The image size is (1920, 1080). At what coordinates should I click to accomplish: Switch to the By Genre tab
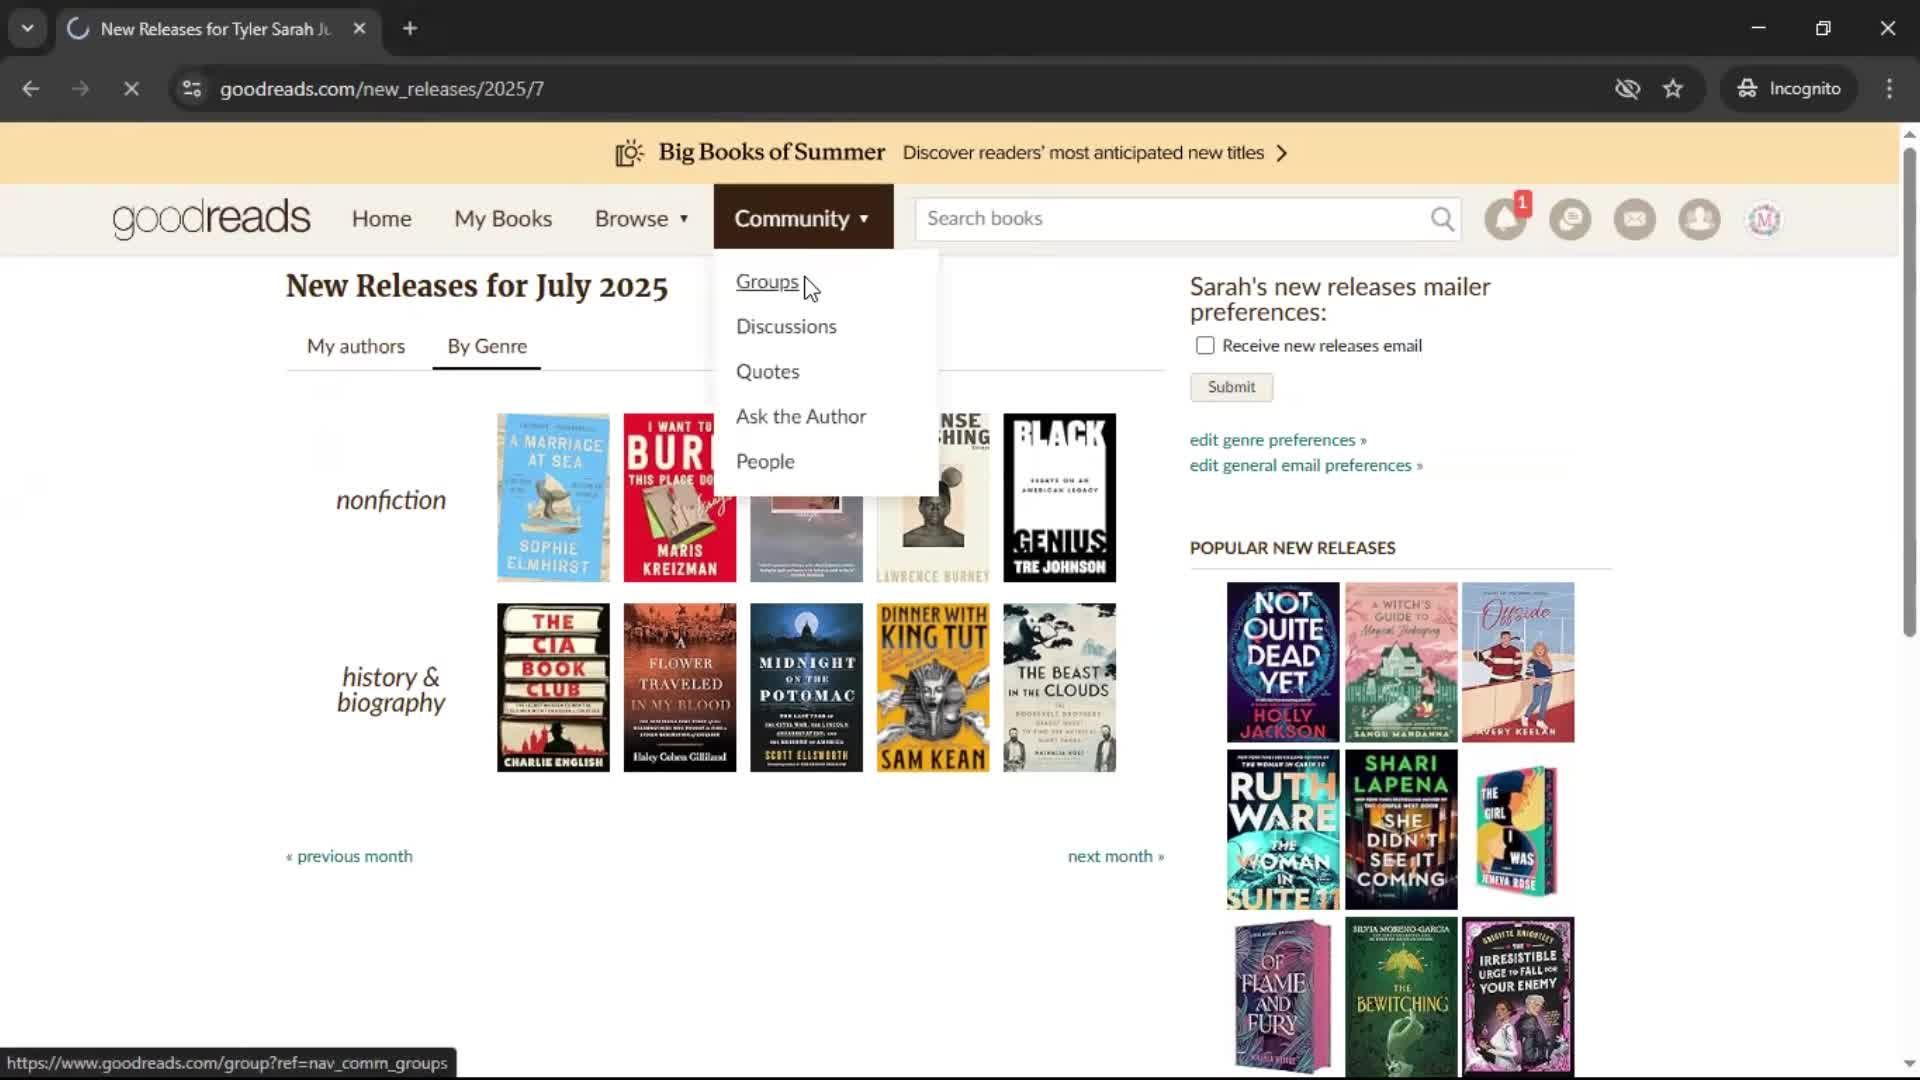[487, 346]
